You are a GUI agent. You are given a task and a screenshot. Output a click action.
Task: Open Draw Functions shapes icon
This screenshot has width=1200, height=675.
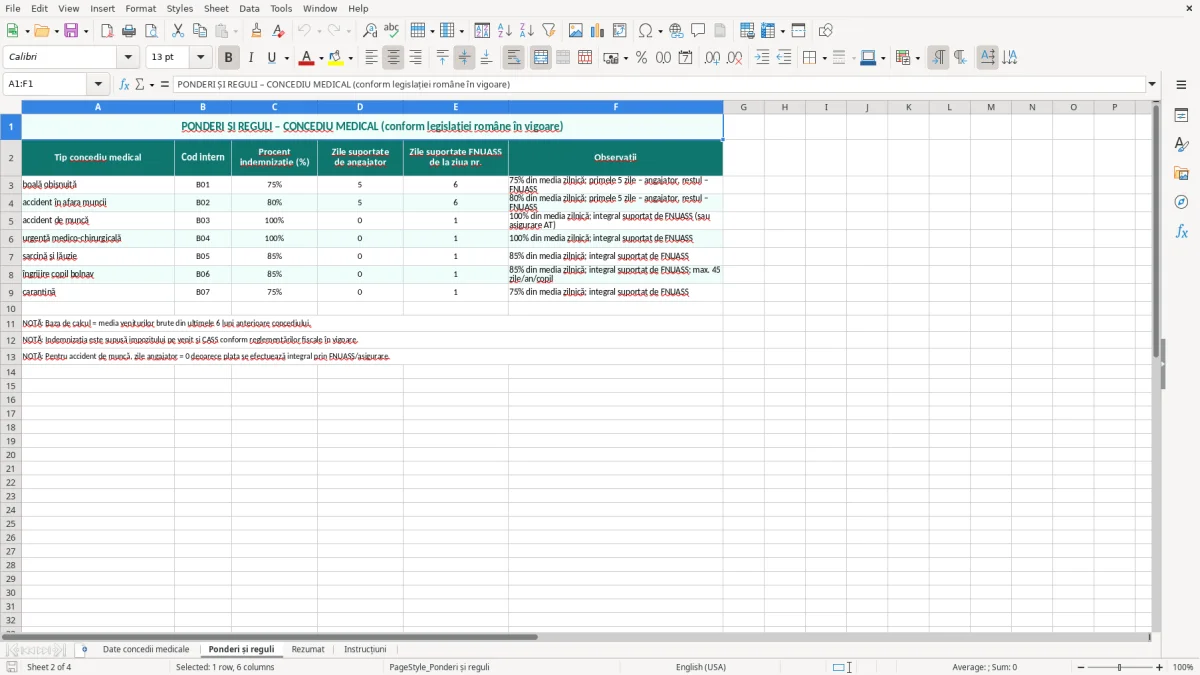[826, 30]
